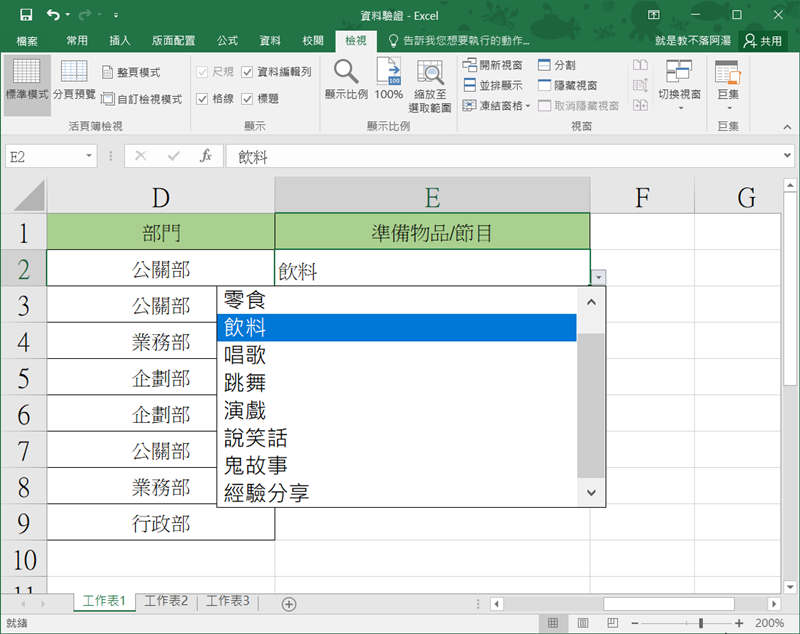This screenshot has height=634, width=800.
Task: Open 開新視窗 new window
Action: tap(492, 65)
